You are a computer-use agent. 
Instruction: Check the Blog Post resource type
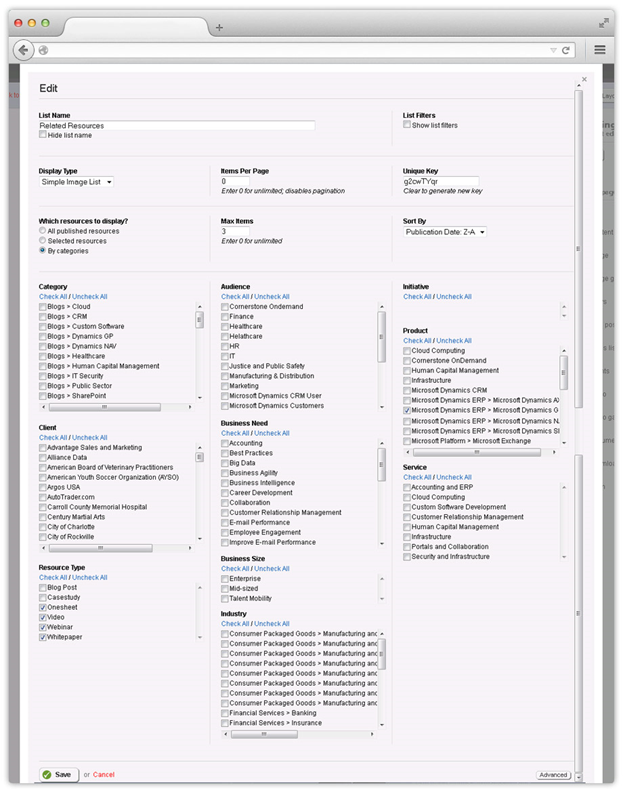pos(43,587)
